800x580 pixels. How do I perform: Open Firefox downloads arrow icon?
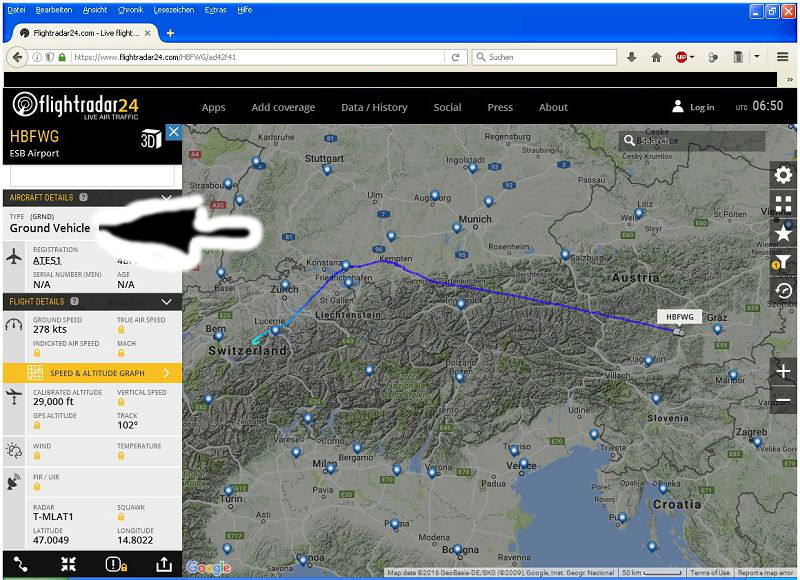(x=632, y=57)
